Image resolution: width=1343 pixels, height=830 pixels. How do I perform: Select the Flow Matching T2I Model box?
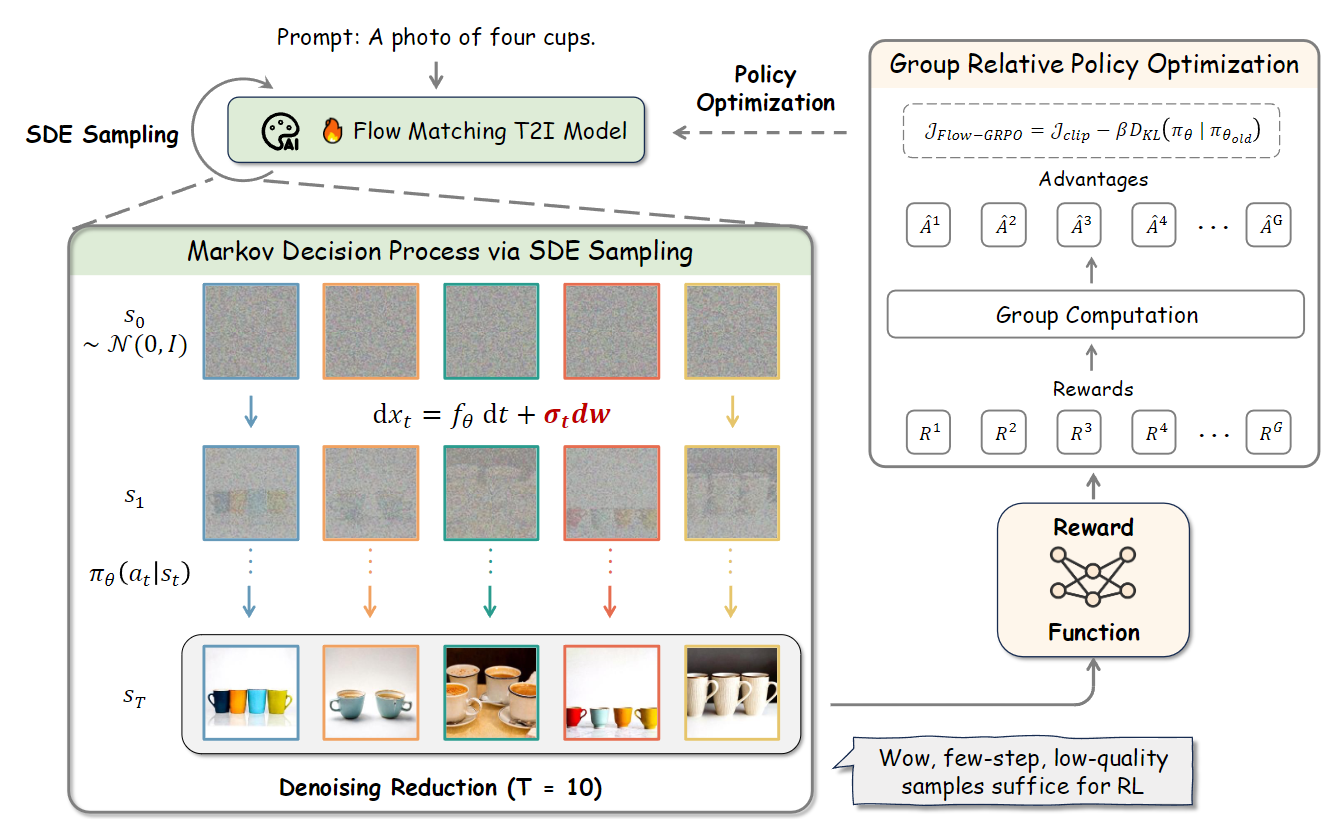click(x=435, y=130)
